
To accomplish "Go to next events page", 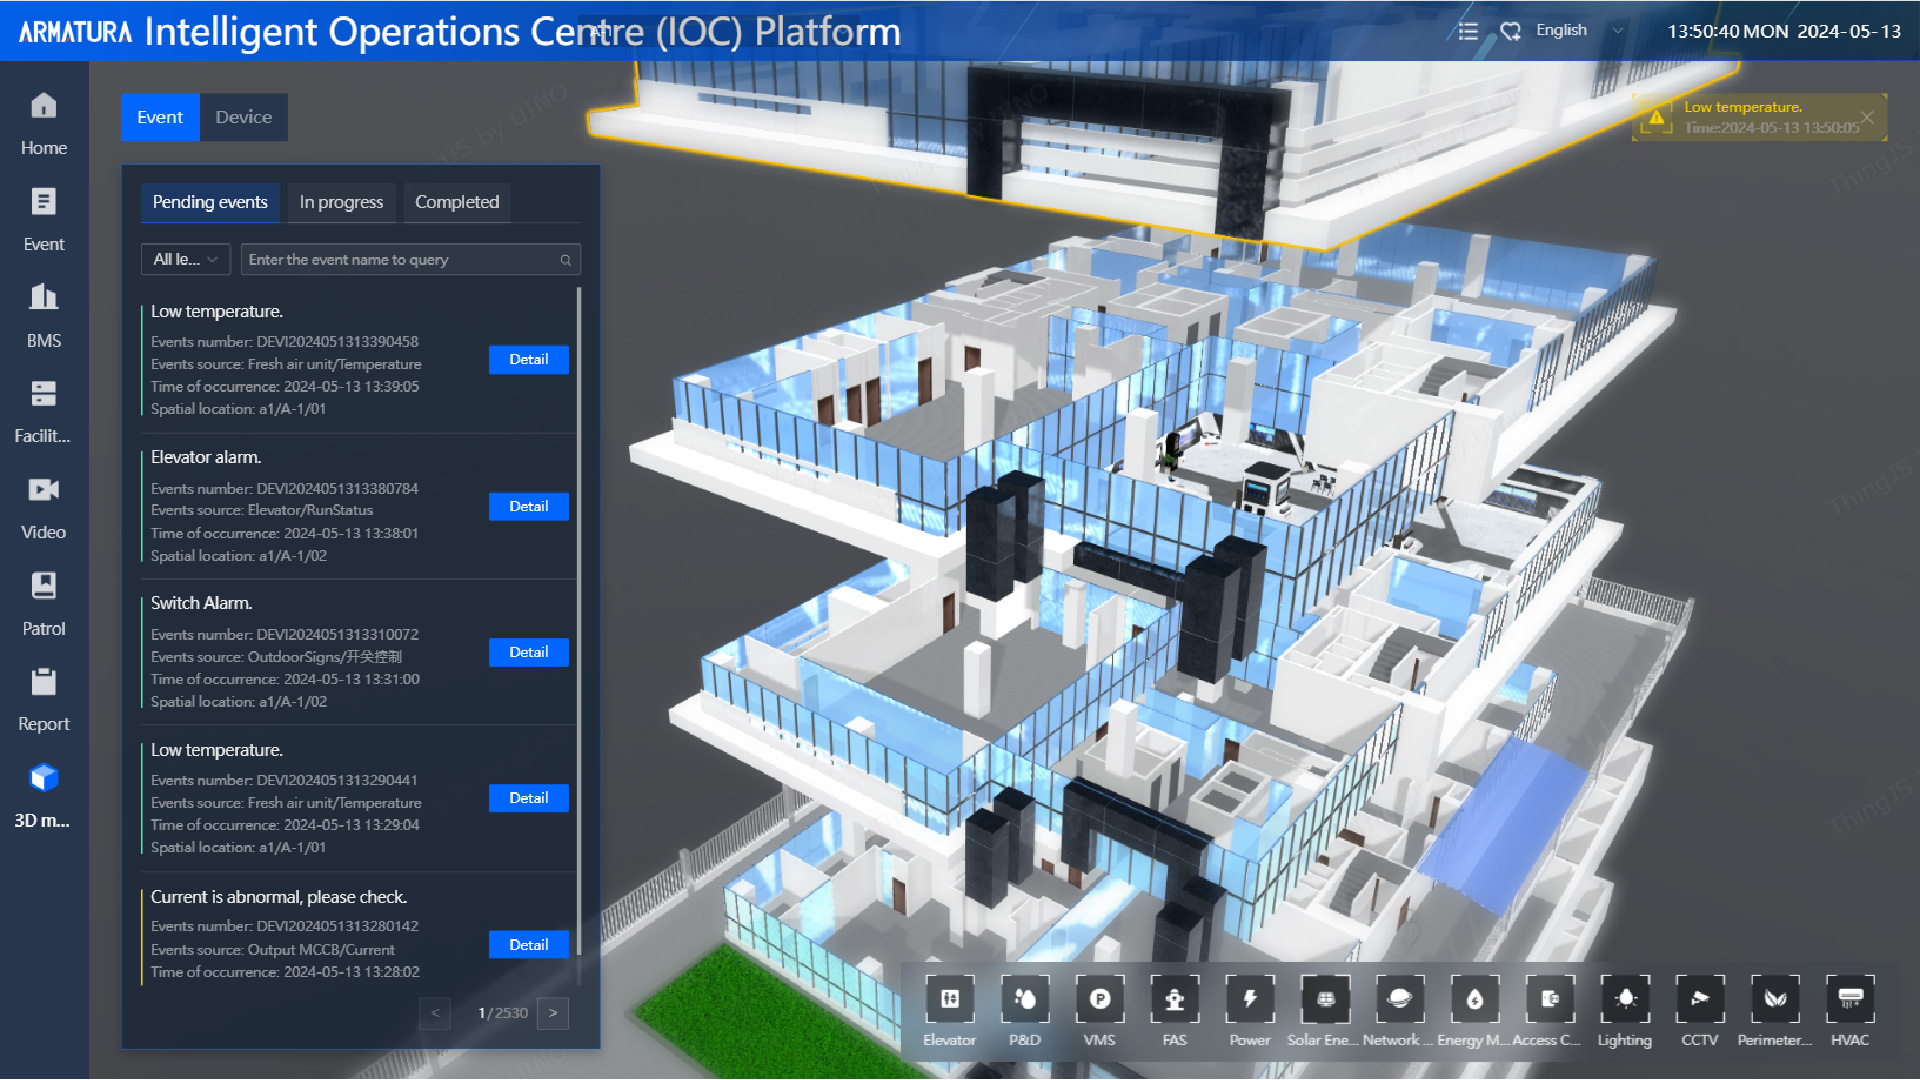I will [553, 1013].
